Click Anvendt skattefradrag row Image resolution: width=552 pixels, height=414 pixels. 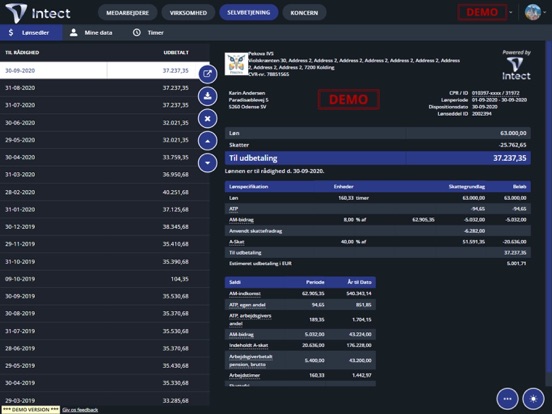(x=378, y=231)
